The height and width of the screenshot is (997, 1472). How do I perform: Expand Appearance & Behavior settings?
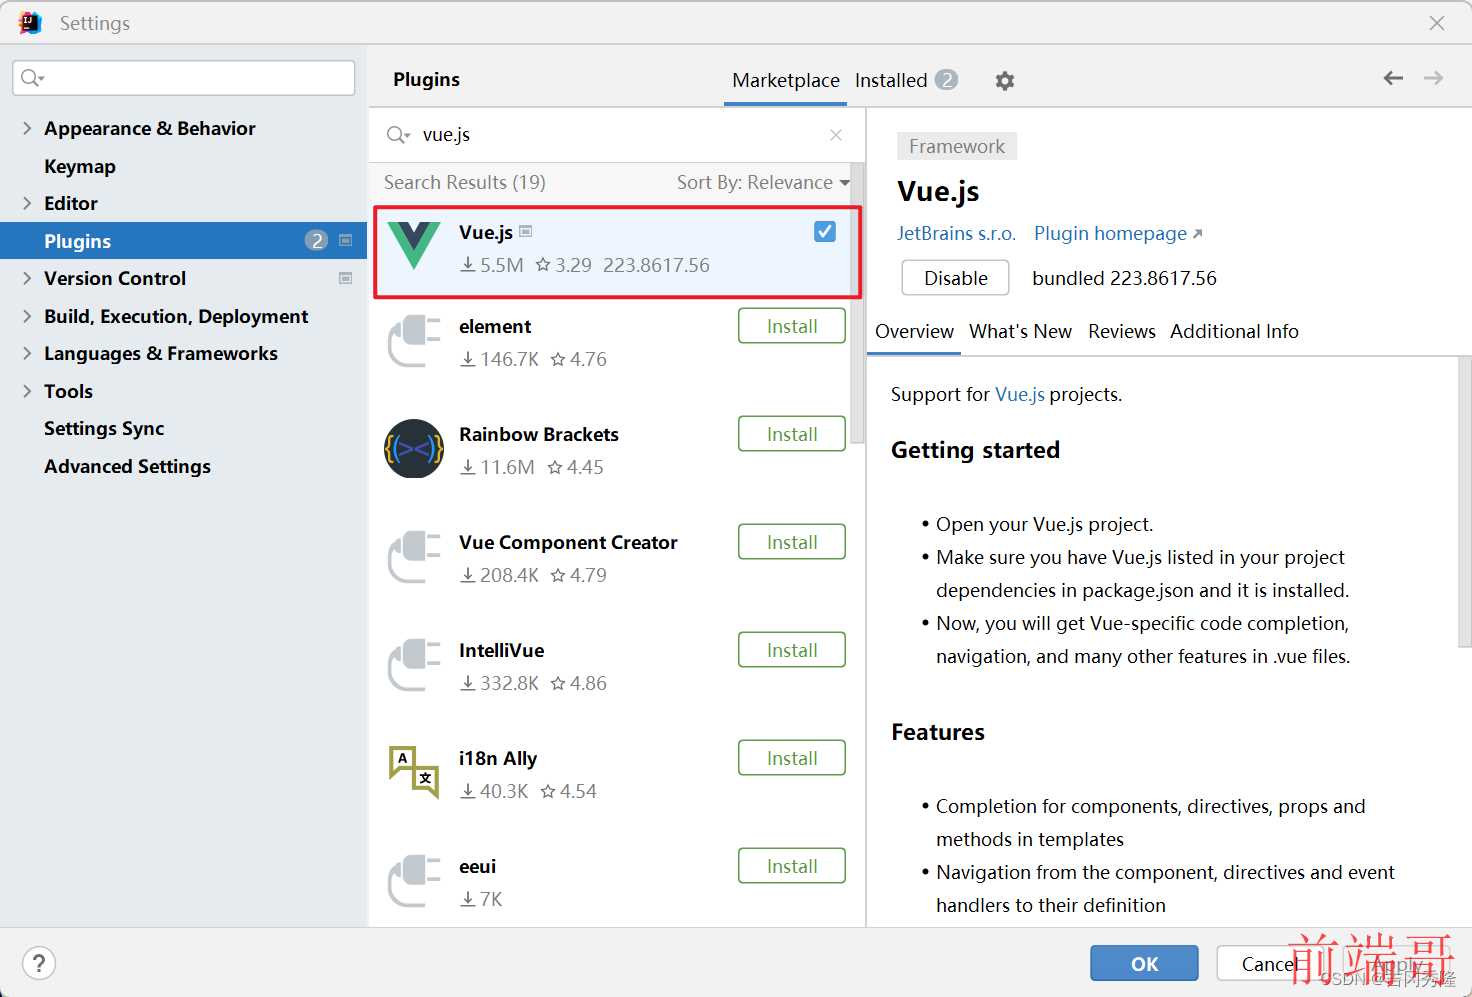27,128
